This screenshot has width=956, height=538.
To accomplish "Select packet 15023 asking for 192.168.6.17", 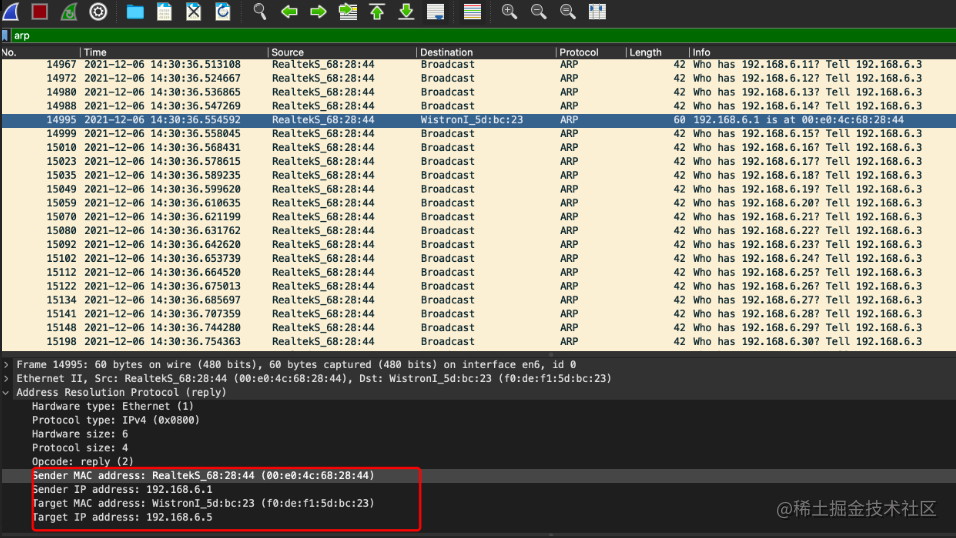I will point(478,162).
